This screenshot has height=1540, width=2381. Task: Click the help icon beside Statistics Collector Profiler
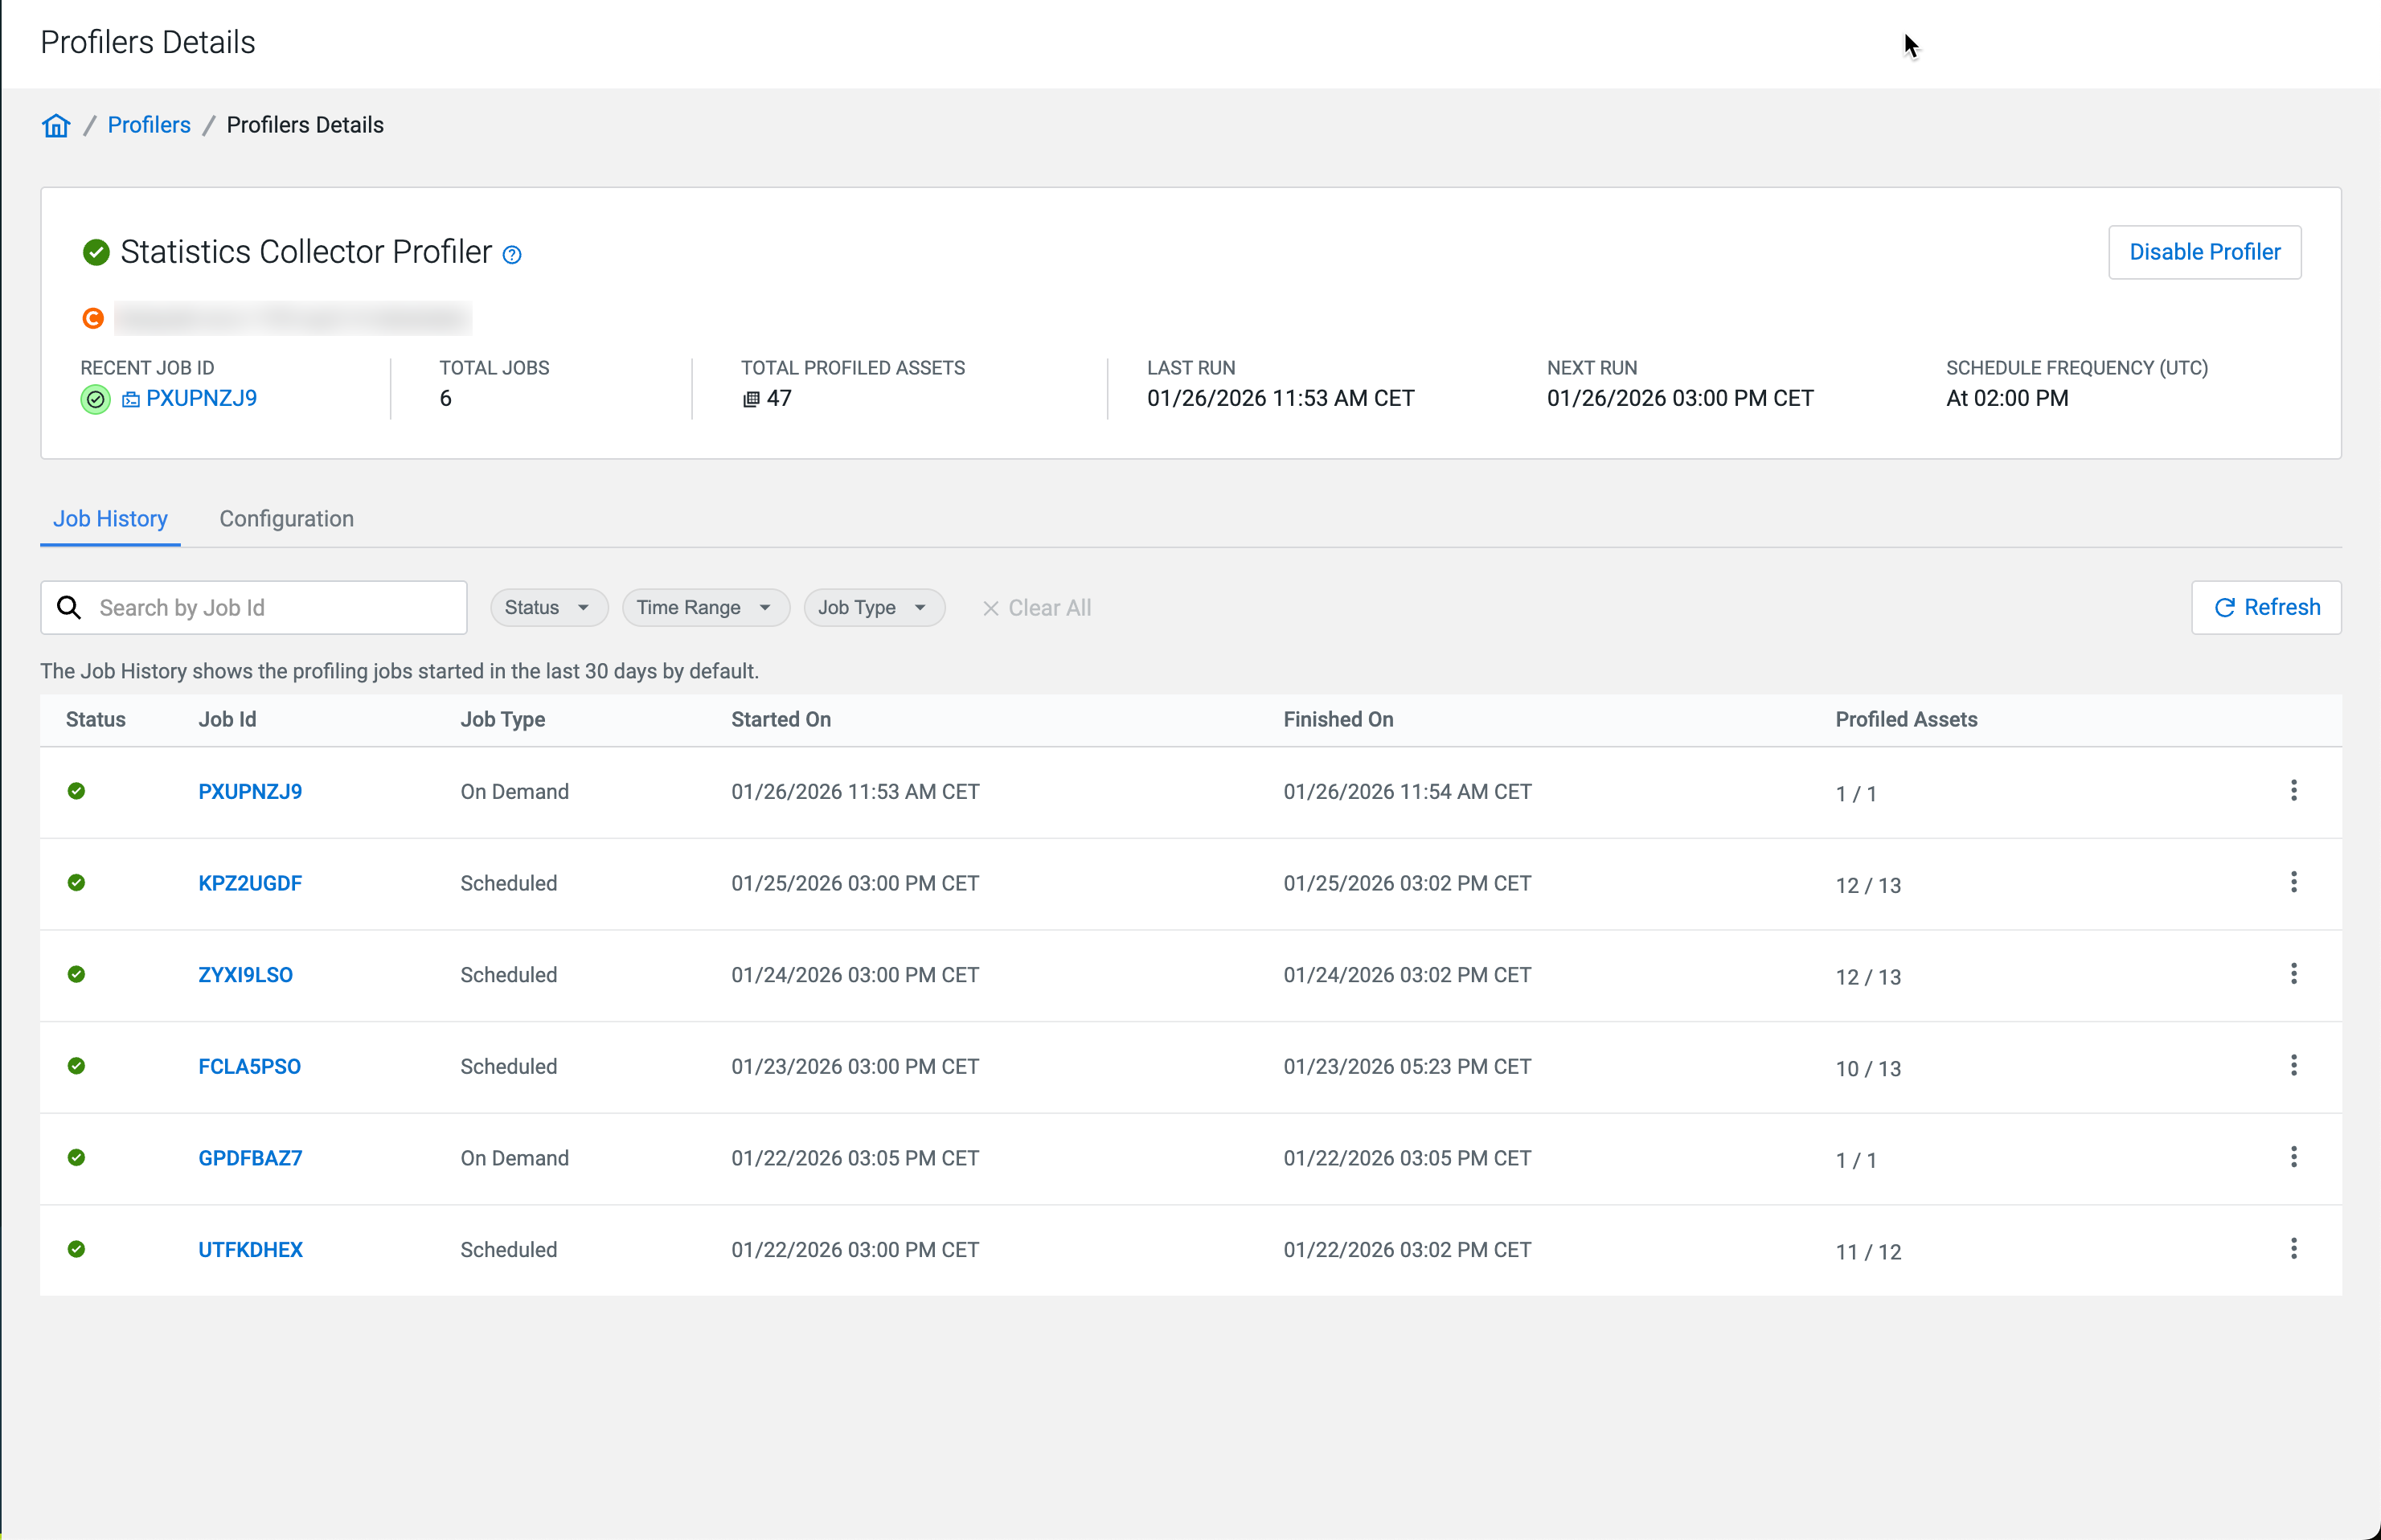[512, 255]
